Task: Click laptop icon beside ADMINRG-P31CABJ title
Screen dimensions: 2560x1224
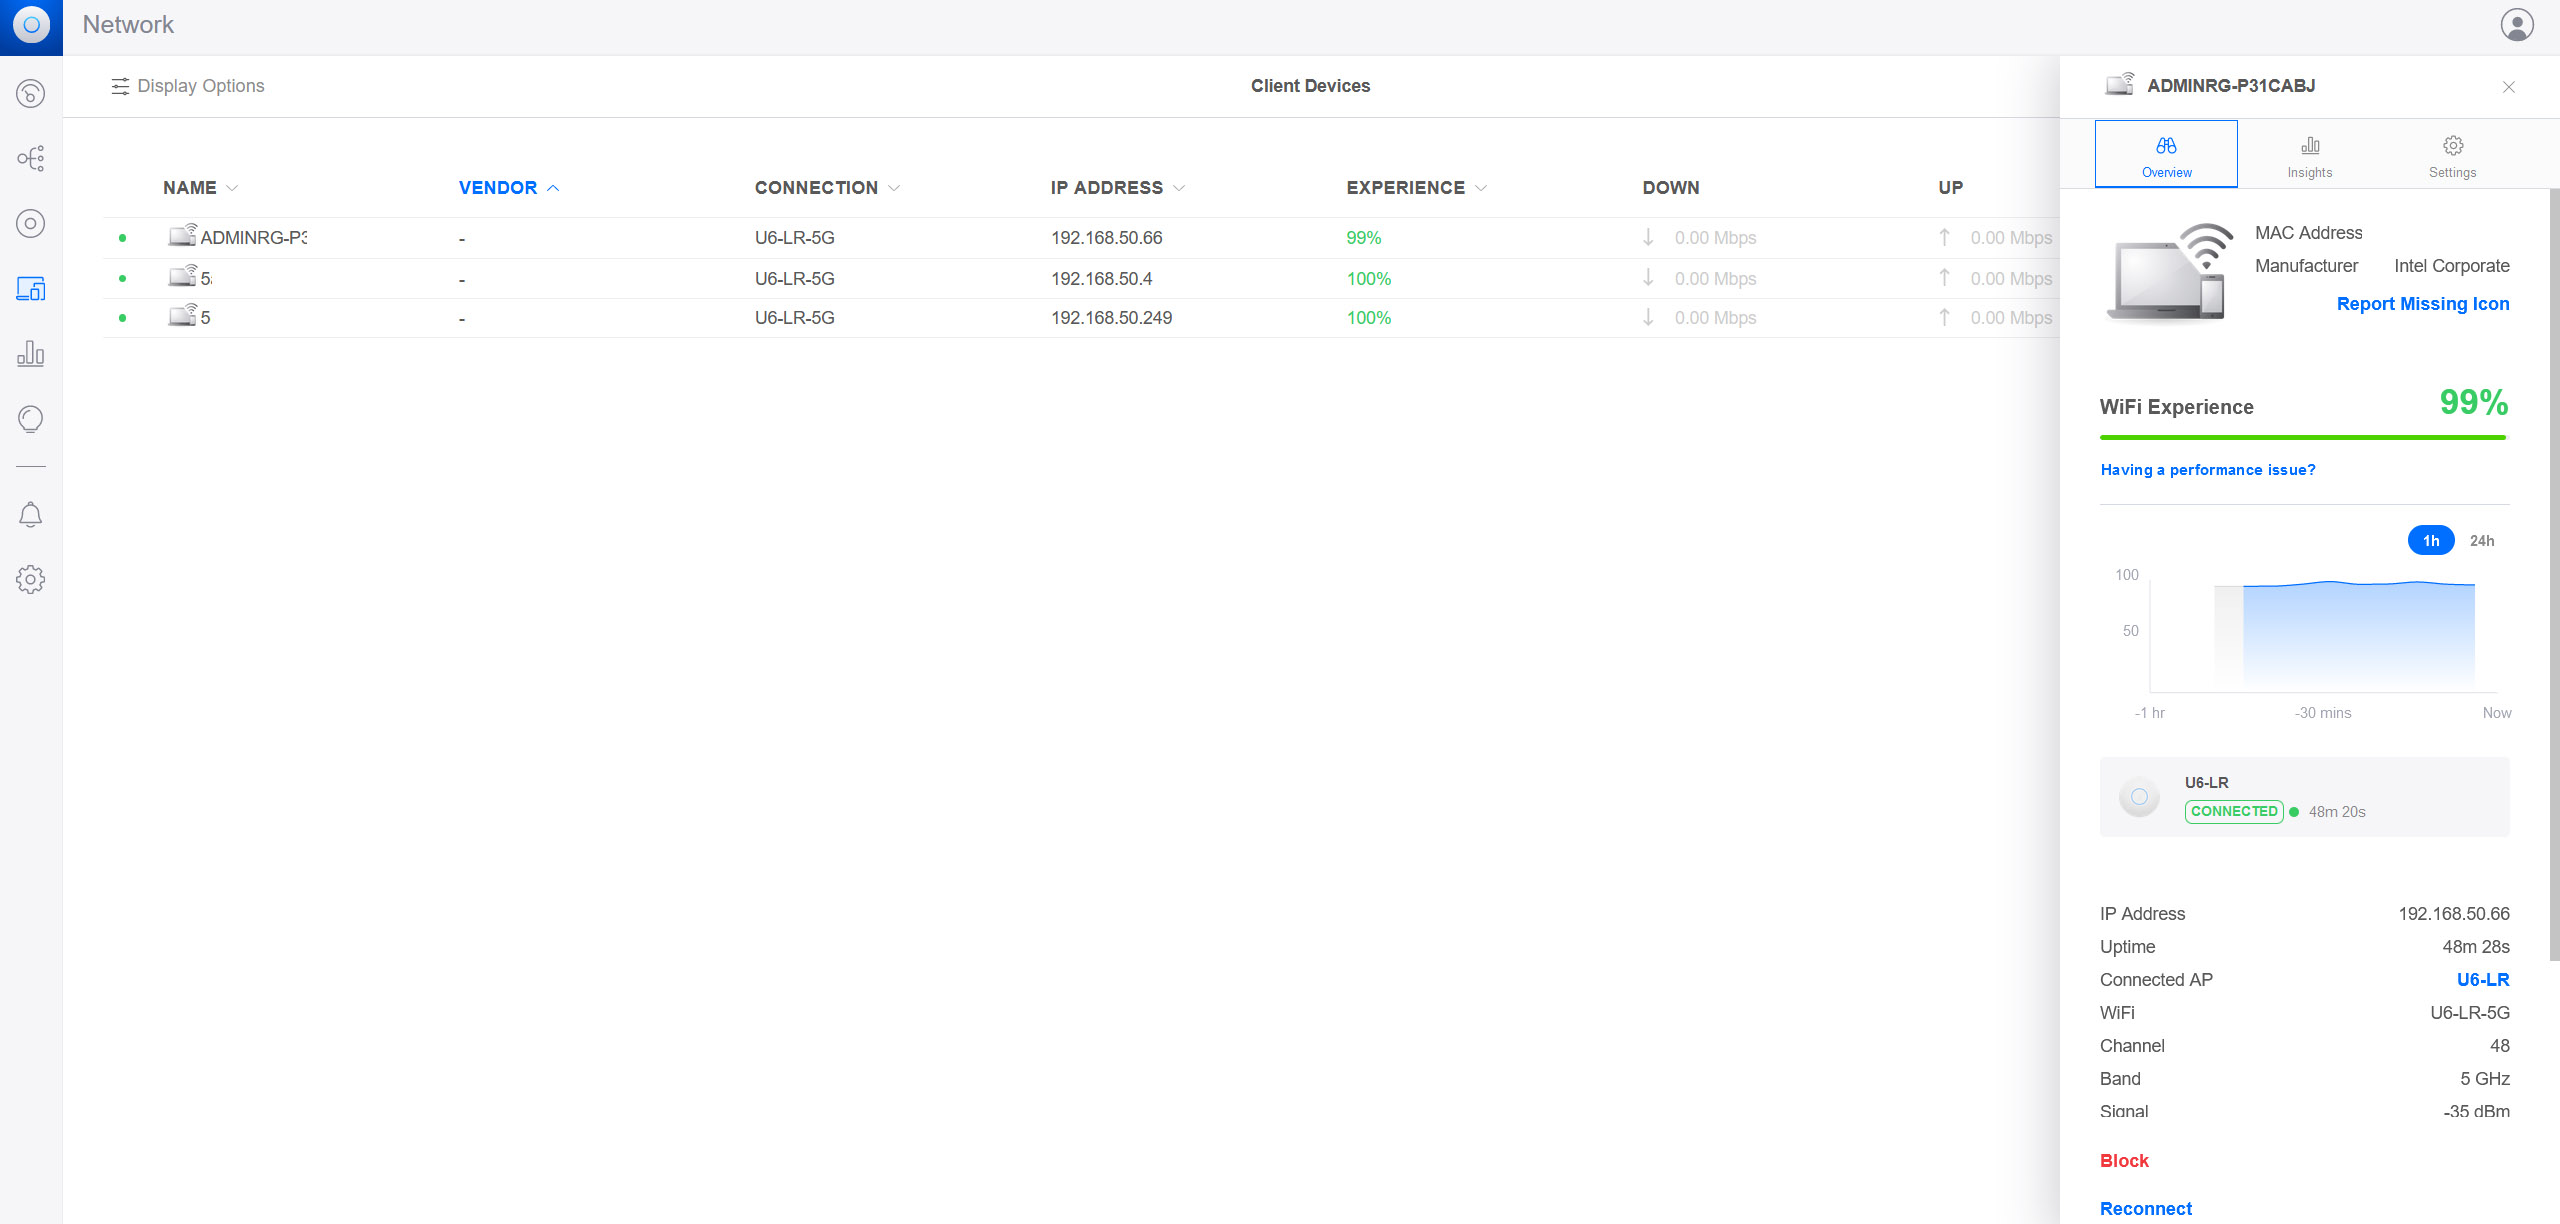Action: tap(2120, 84)
